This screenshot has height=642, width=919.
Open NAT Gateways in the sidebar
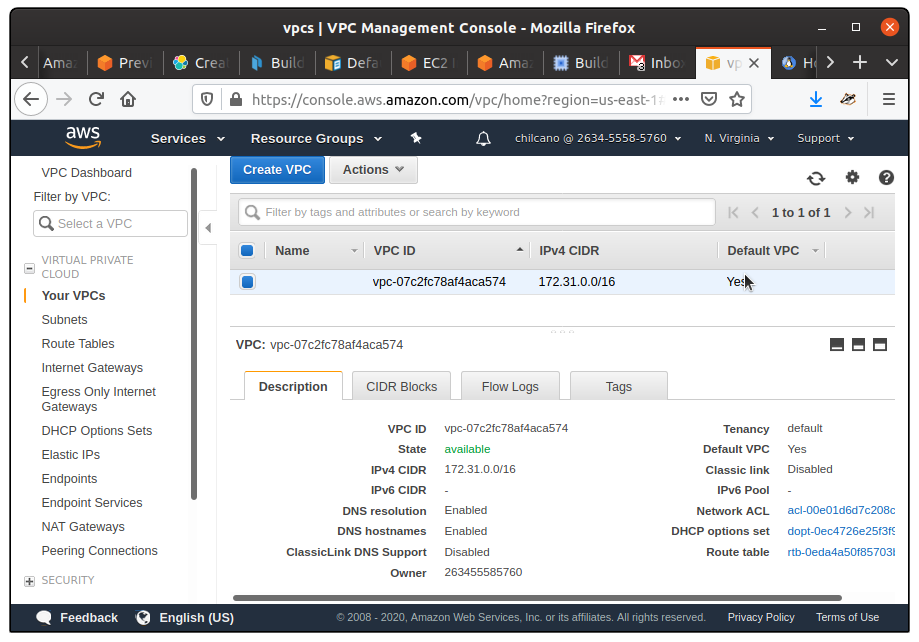click(83, 526)
